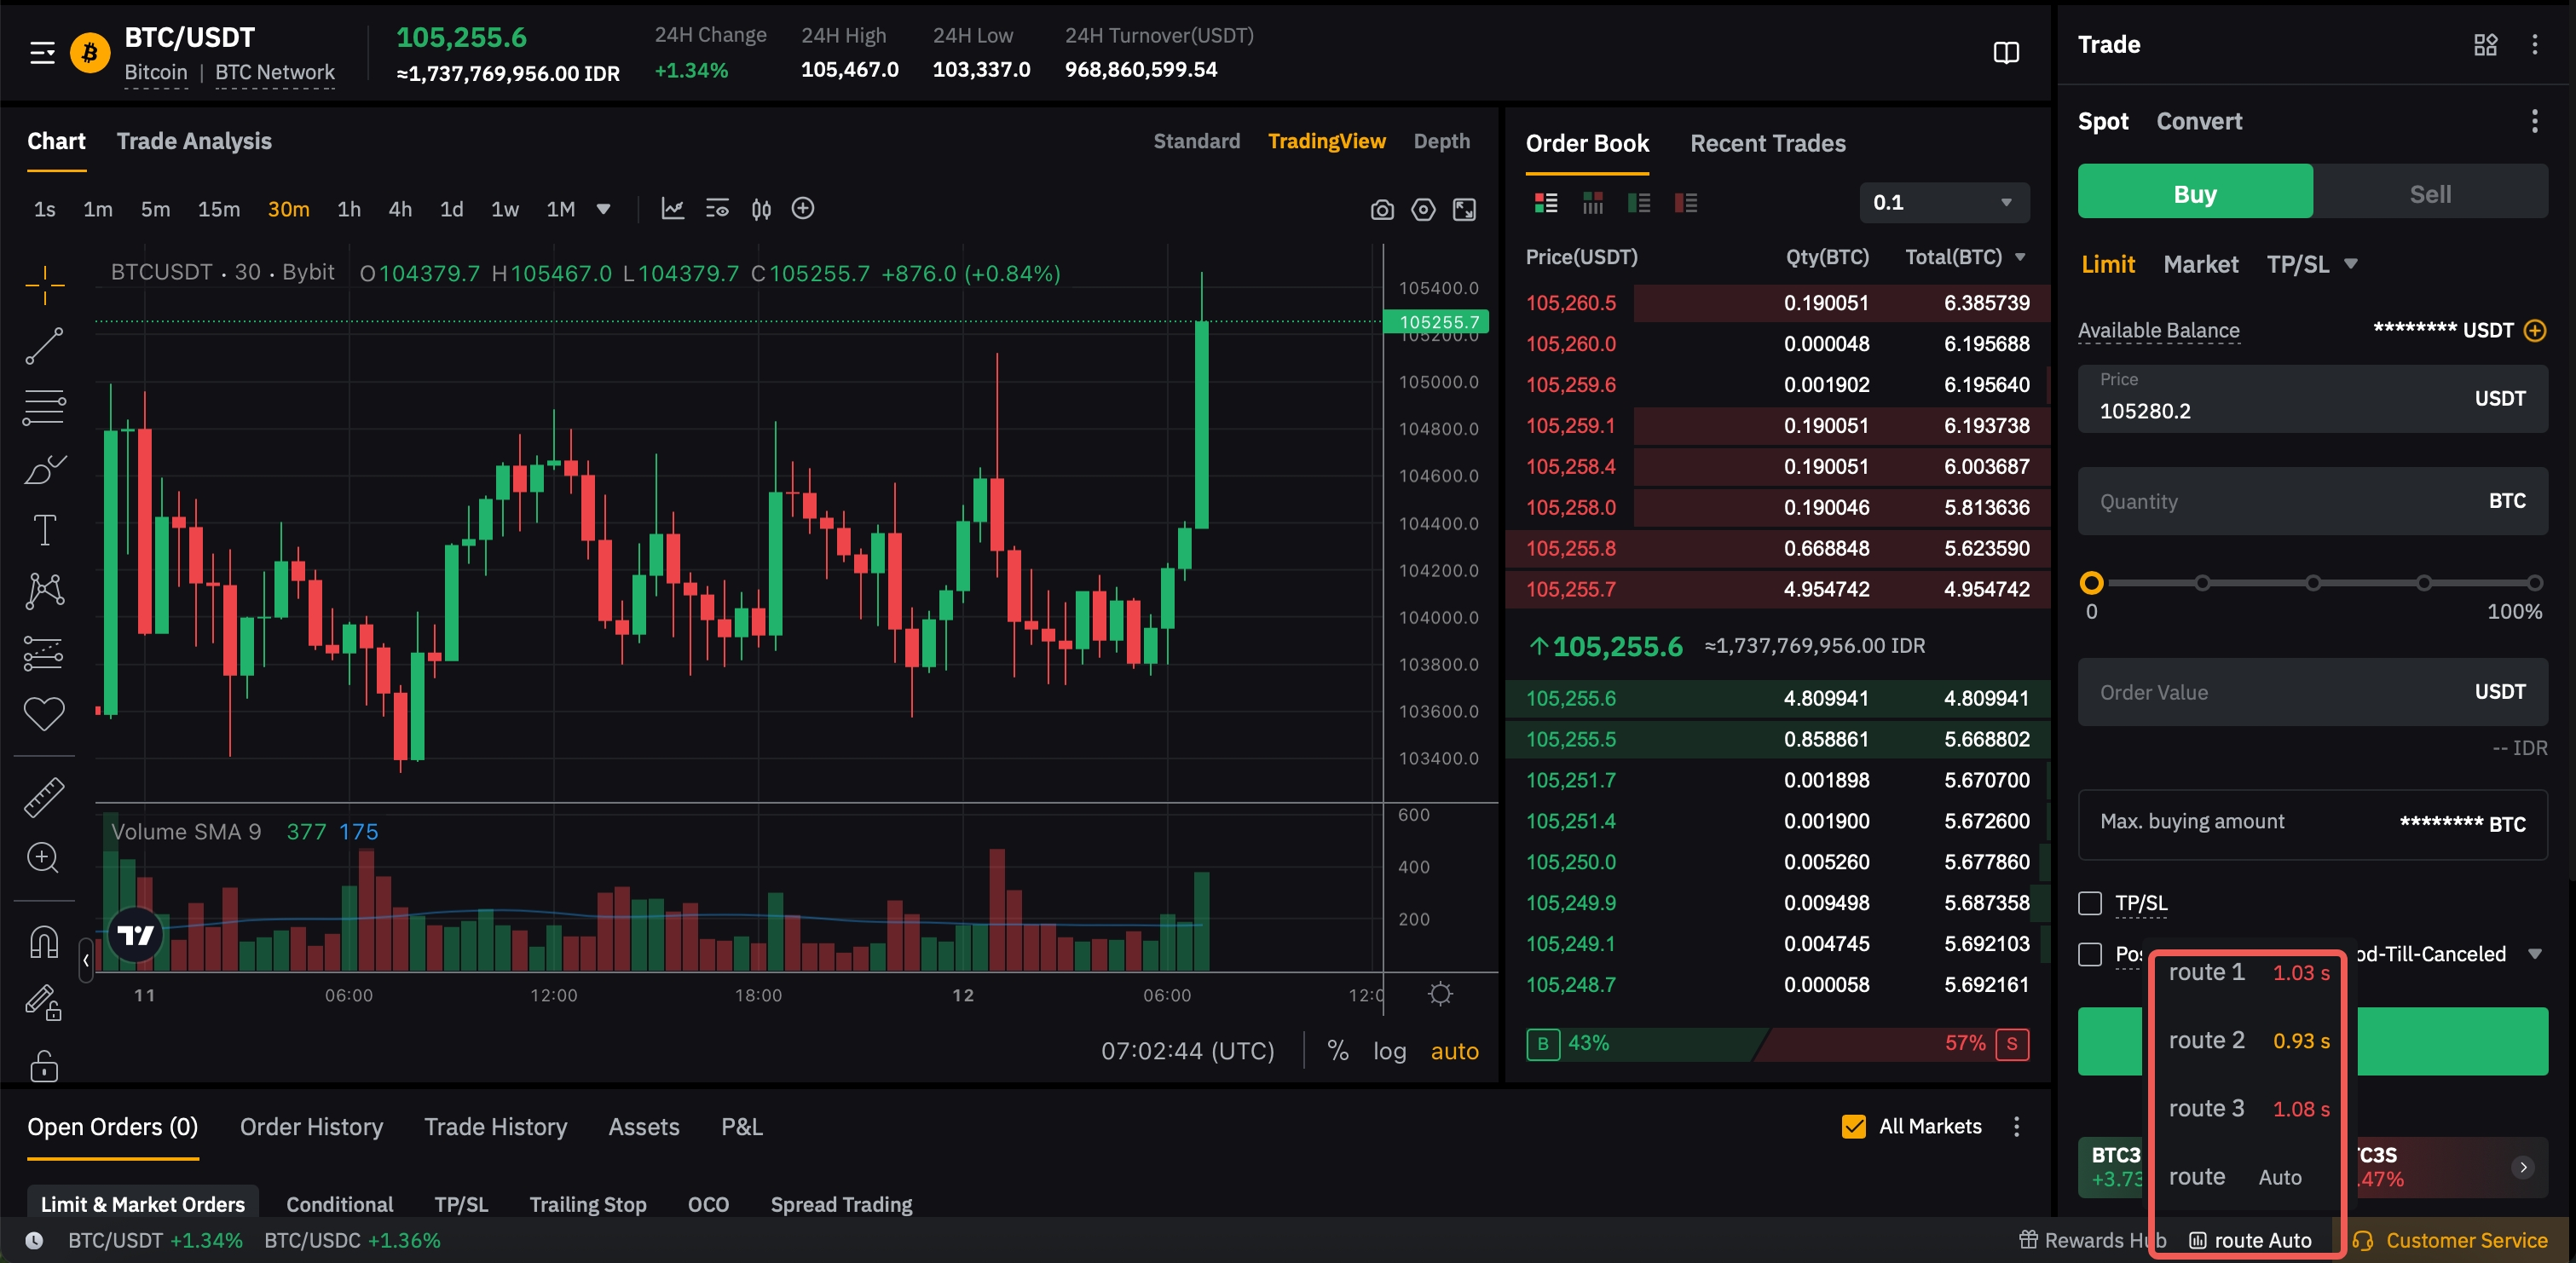Uncheck the All Markets checkbox

(x=1853, y=1126)
